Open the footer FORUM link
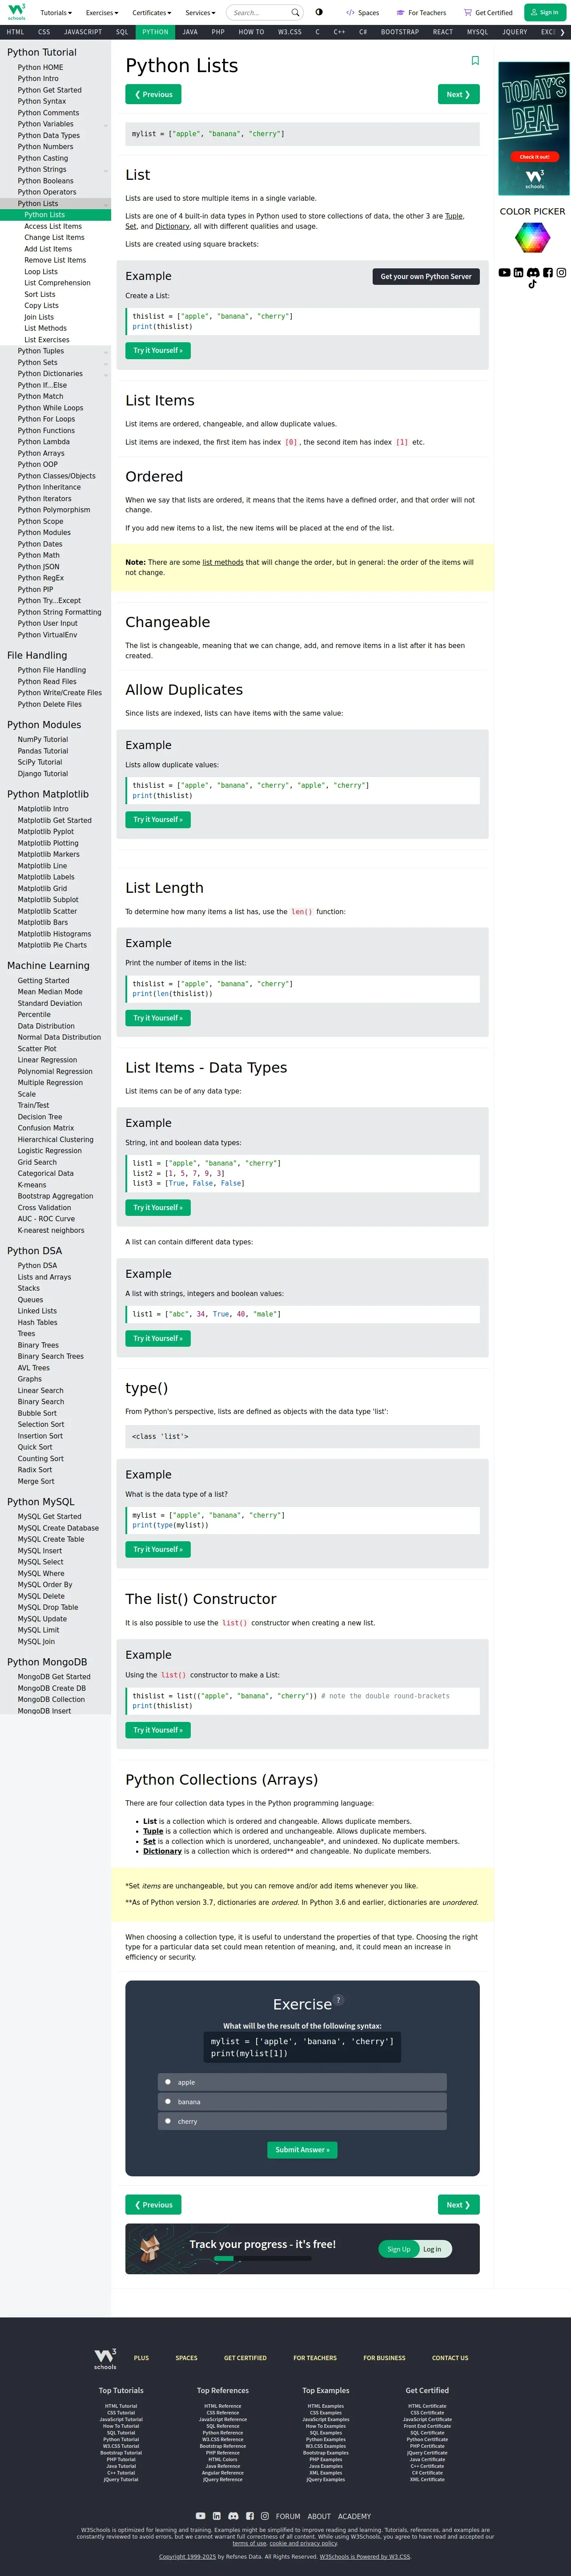This screenshot has width=571, height=2576. click(288, 2516)
